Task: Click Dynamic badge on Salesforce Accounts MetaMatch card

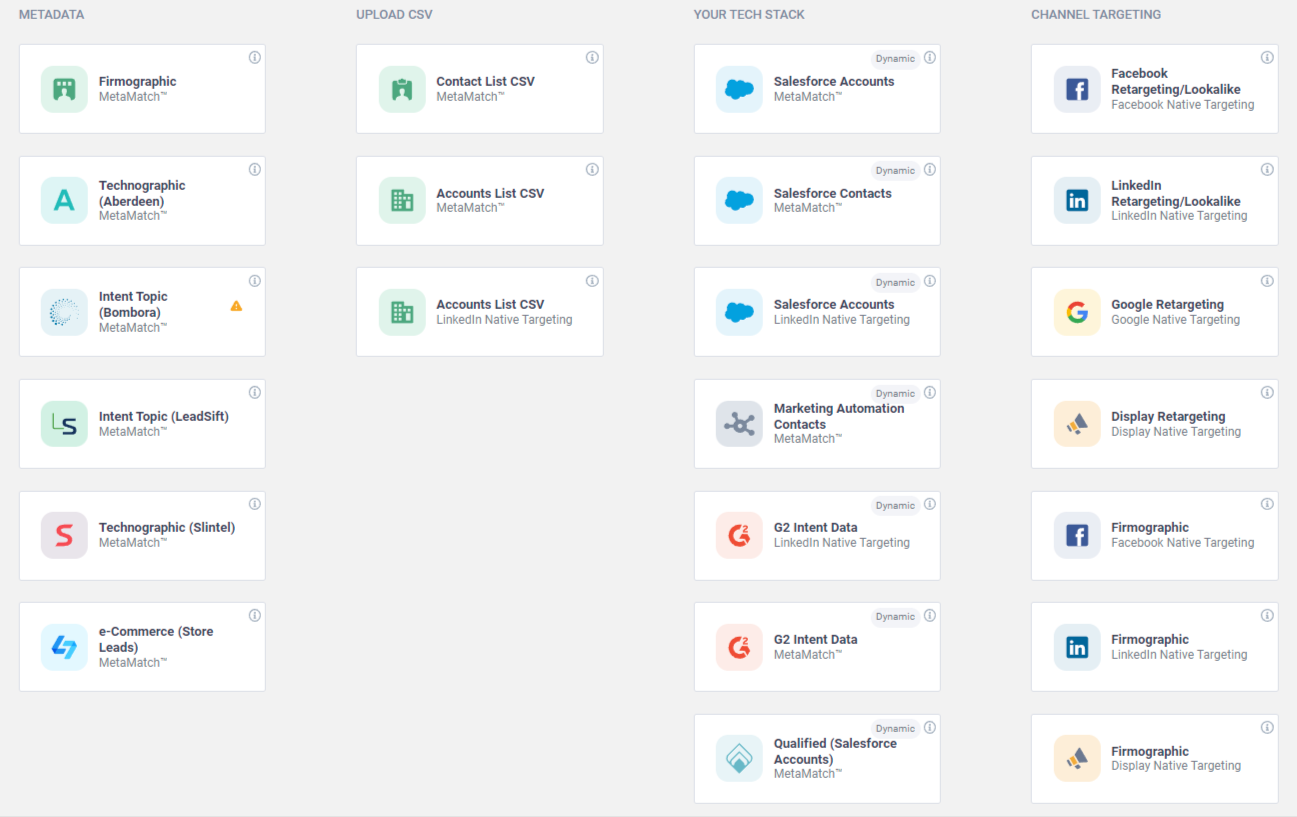Action: (x=895, y=59)
